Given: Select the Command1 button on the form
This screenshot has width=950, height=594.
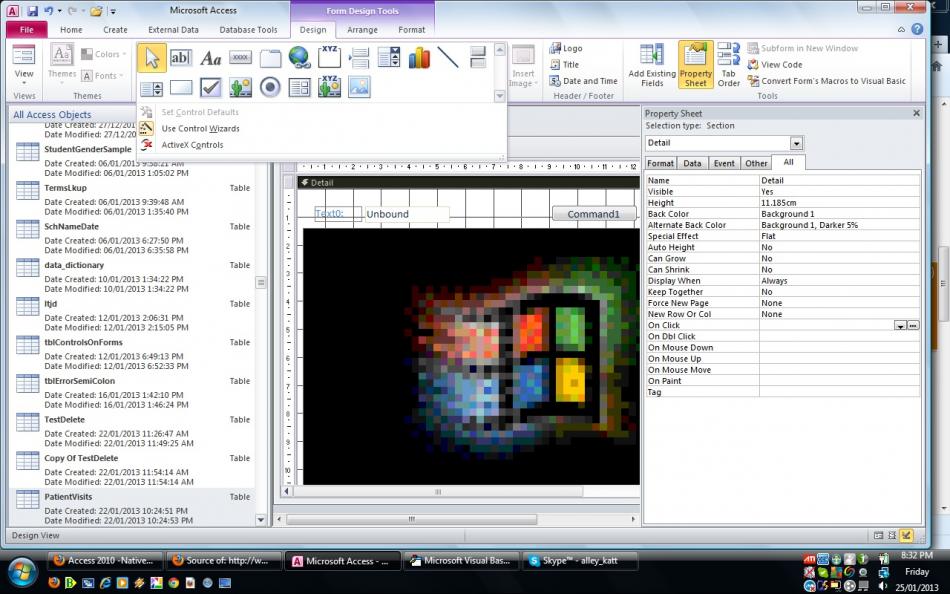Looking at the screenshot, I should coord(594,214).
